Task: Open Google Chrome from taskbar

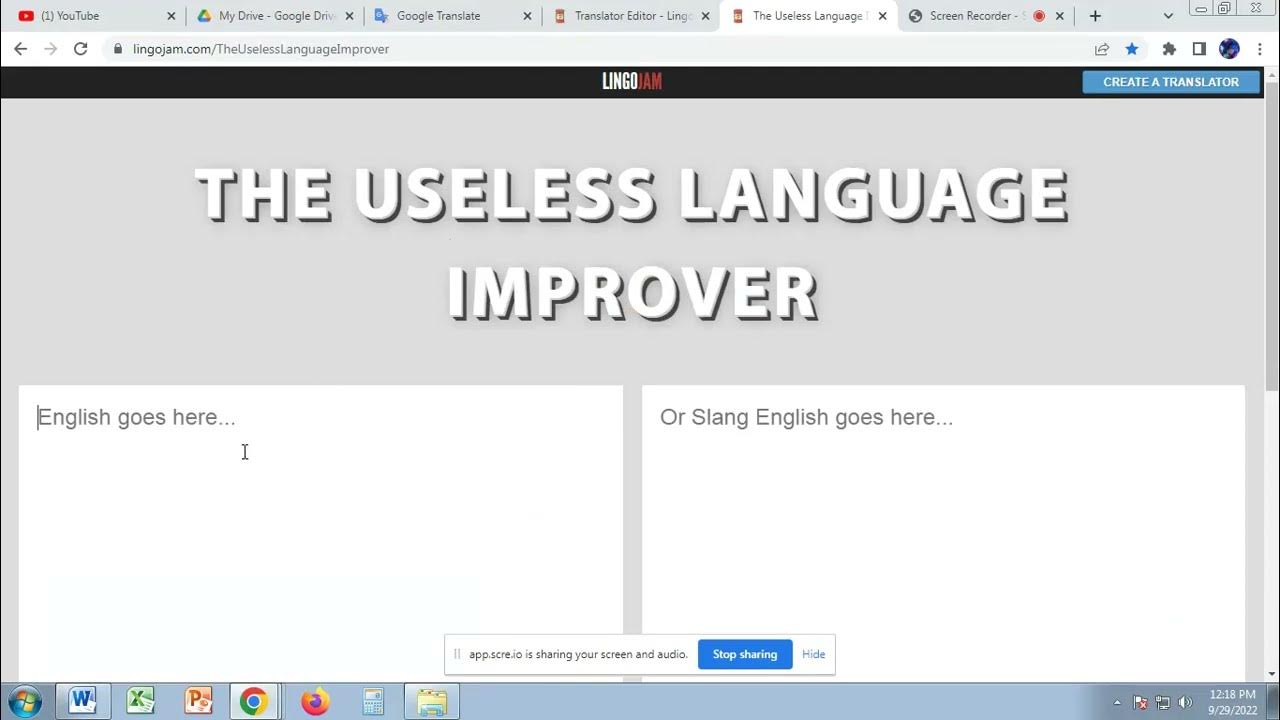Action: tap(254, 702)
